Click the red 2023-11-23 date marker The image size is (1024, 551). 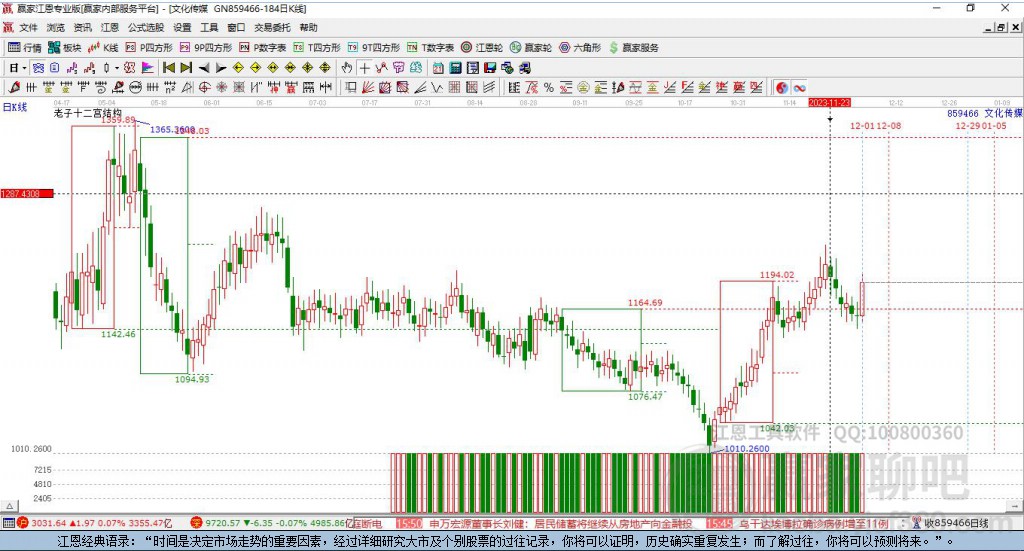point(829,103)
